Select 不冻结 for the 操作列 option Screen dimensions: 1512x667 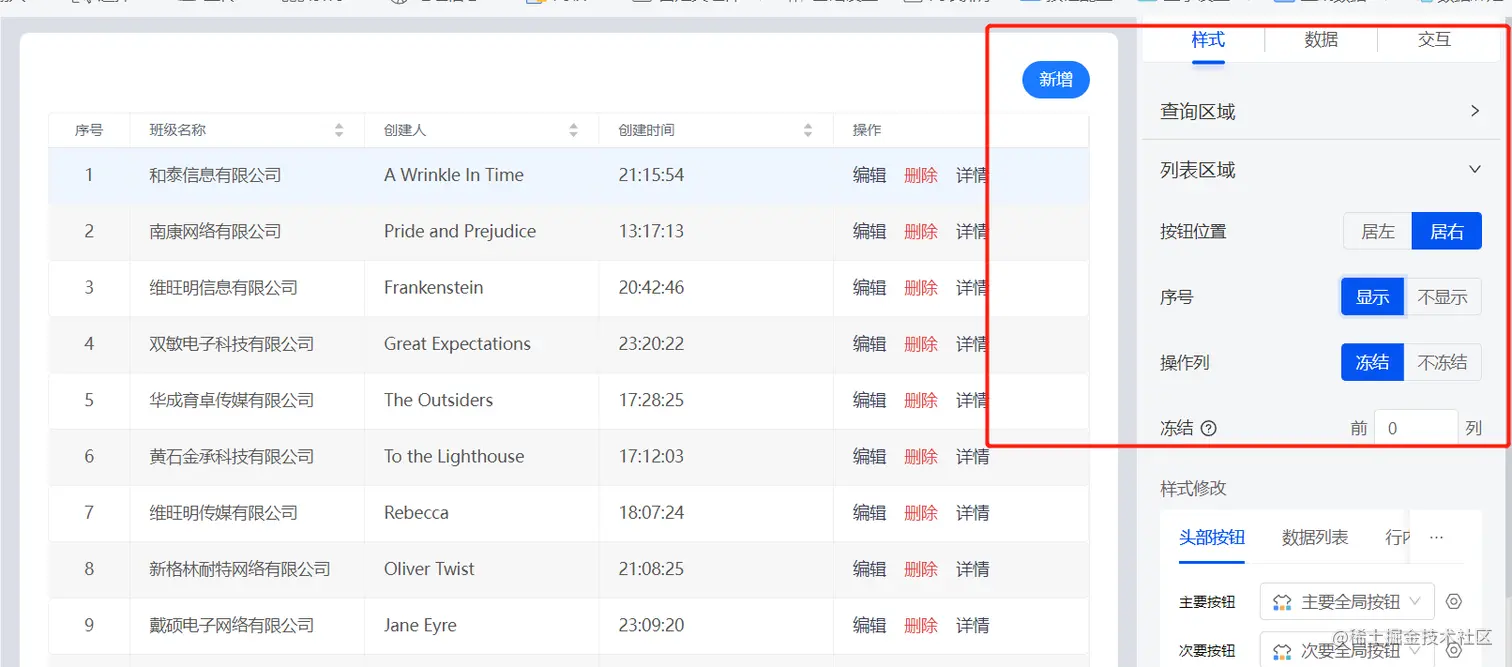coord(1443,362)
